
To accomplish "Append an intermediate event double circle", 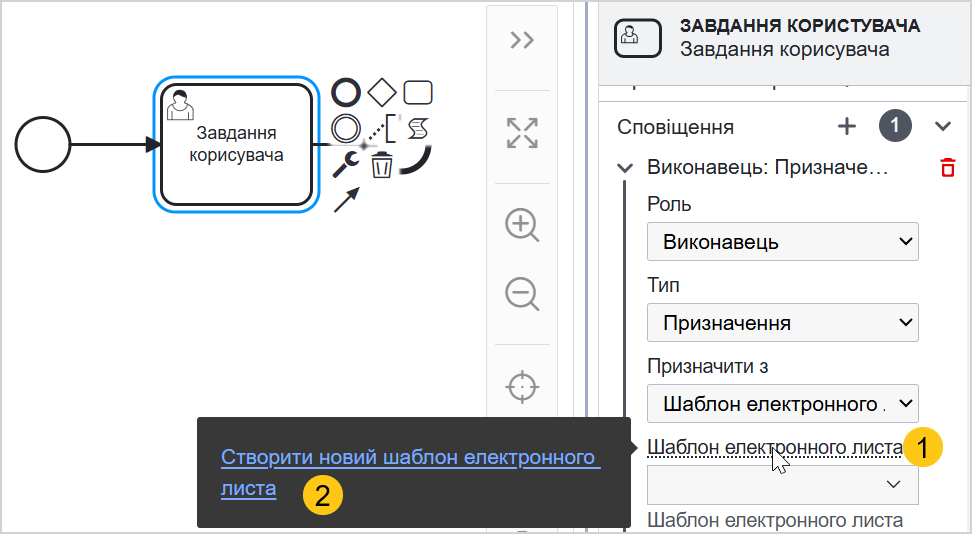I will pyautogui.click(x=346, y=129).
